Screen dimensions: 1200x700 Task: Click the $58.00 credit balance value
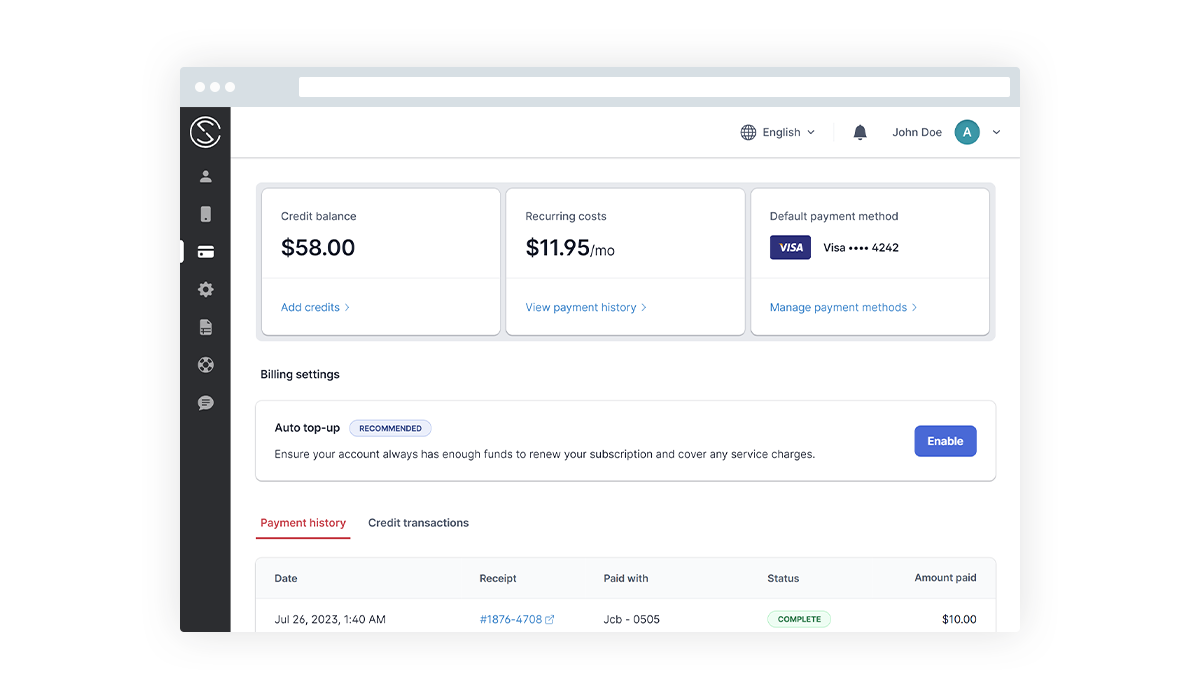tap(318, 248)
